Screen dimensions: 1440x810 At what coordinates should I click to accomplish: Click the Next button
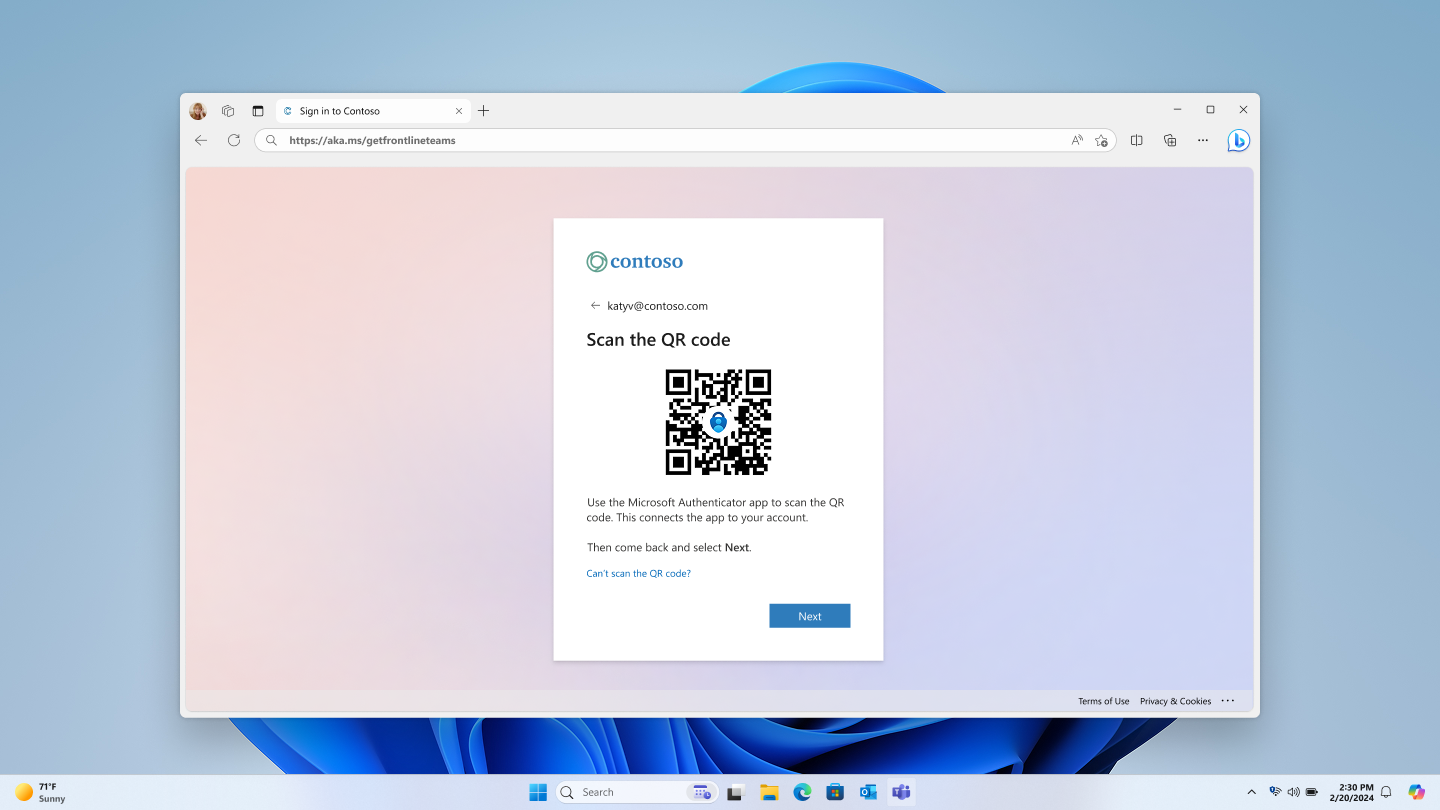[x=810, y=616]
